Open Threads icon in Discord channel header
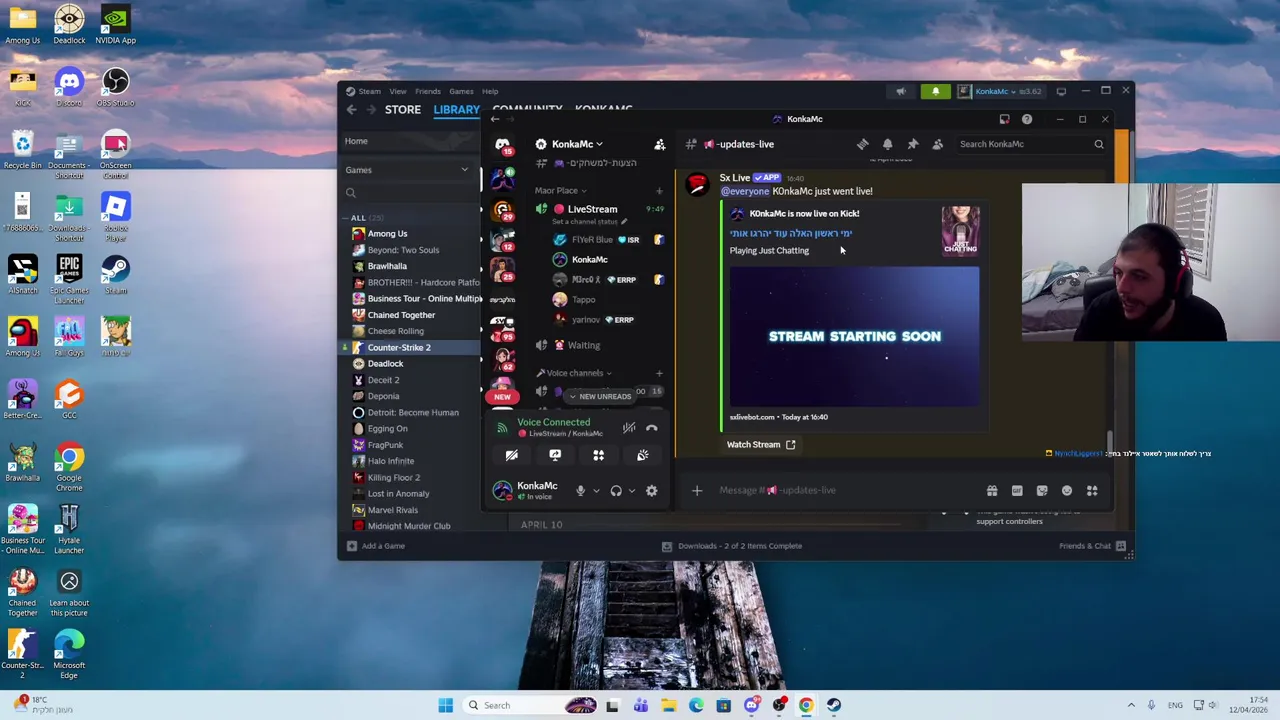Screen dimensions: 1280x720 pyautogui.click(x=862, y=144)
